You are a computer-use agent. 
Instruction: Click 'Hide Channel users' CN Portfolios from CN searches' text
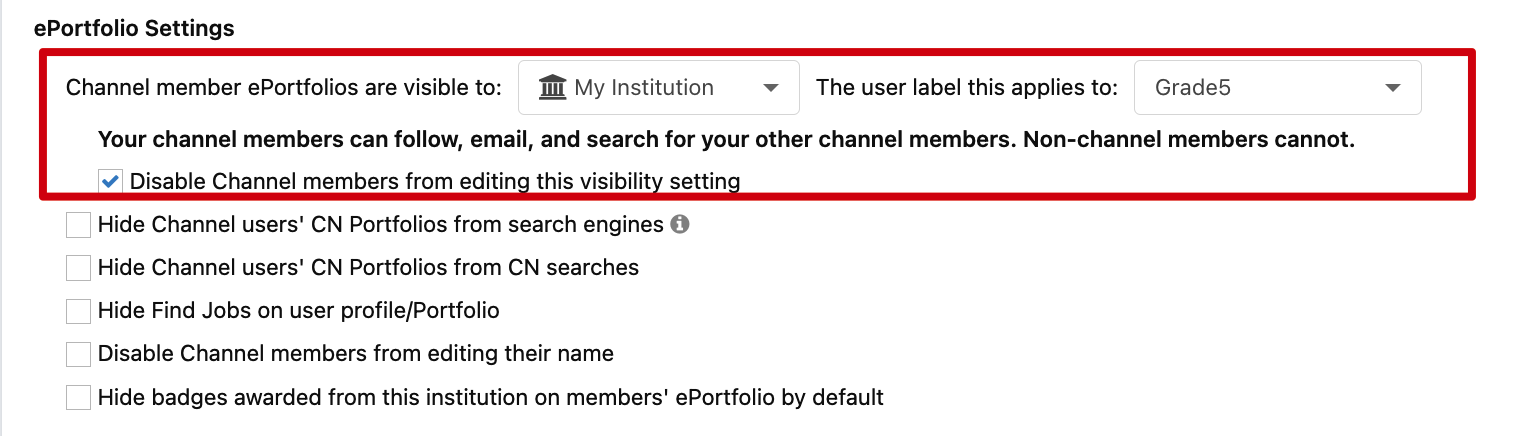coord(369,268)
